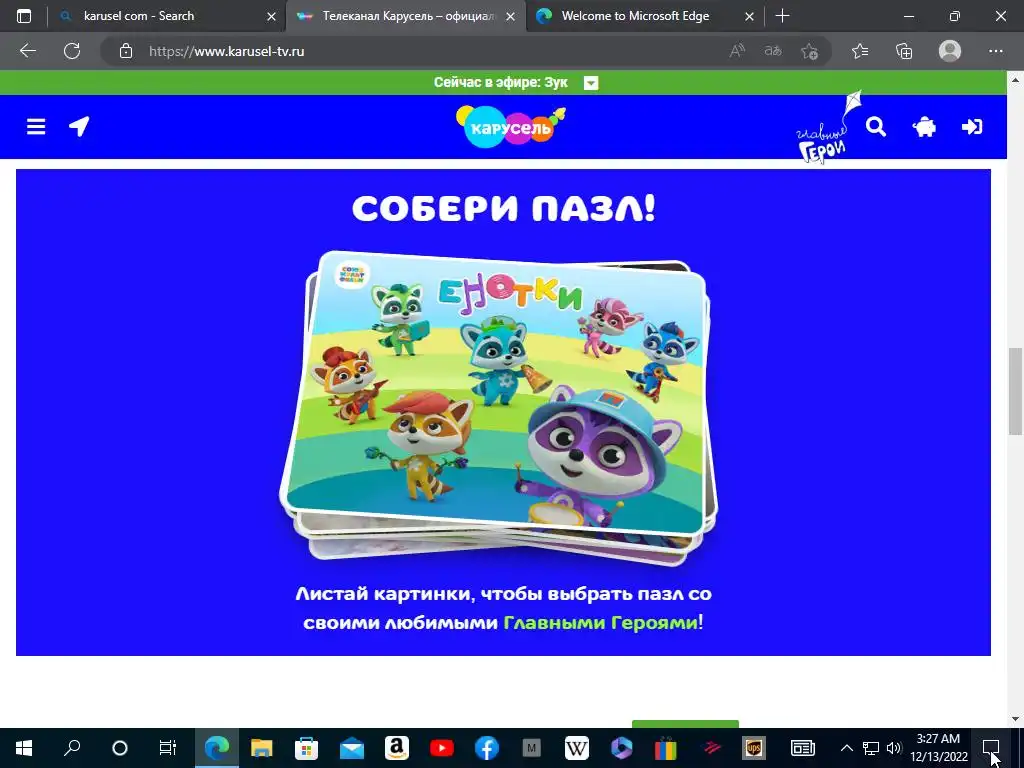Open volume control tray icon
The width and height of the screenshot is (1024, 768).
click(x=894, y=748)
